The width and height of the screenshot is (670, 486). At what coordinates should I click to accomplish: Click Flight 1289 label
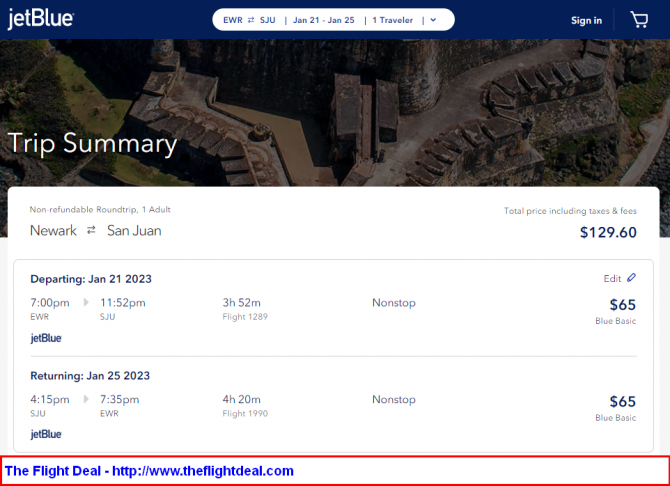tap(245, 317)
